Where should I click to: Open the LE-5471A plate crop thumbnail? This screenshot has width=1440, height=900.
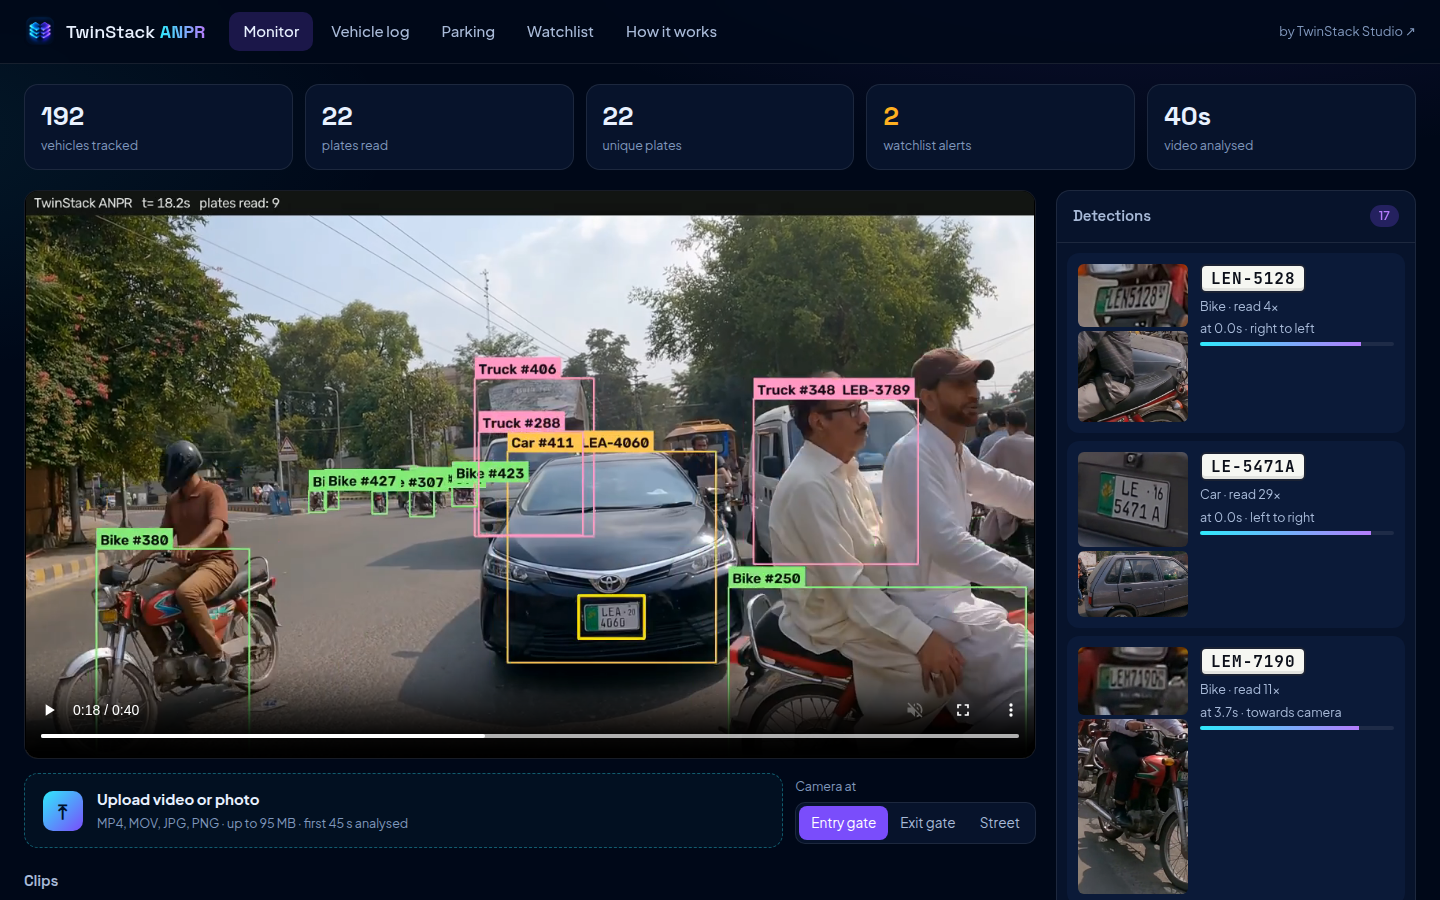tap(1133, 499)
